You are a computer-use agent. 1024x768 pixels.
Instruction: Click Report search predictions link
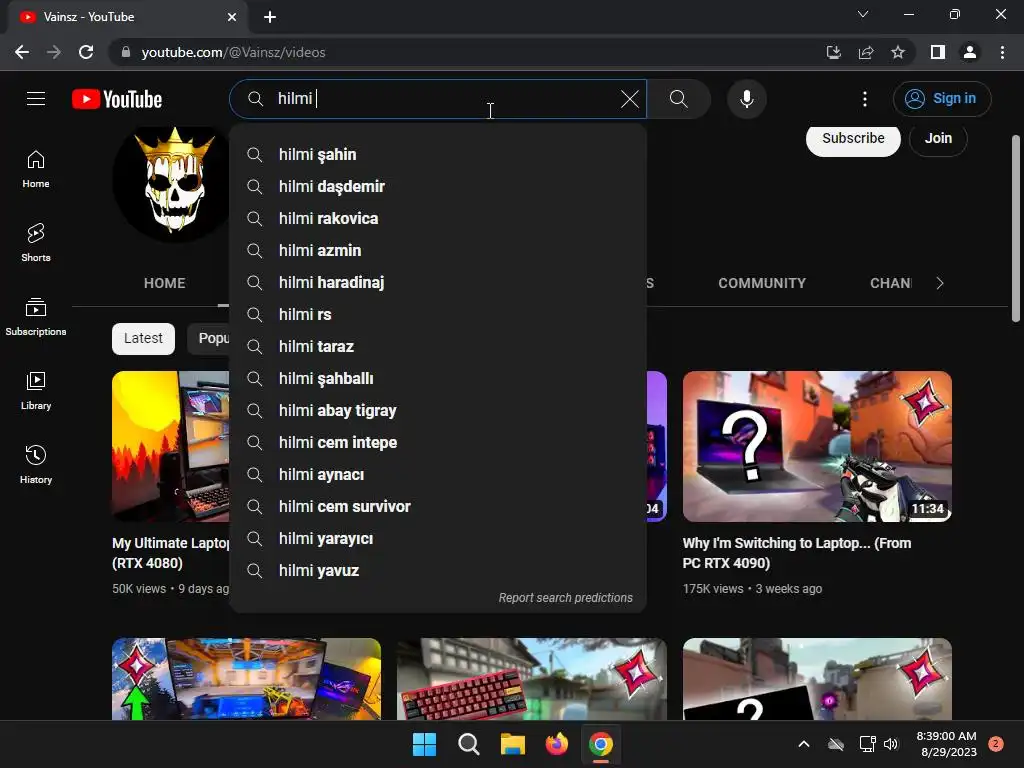pos(566,598)
